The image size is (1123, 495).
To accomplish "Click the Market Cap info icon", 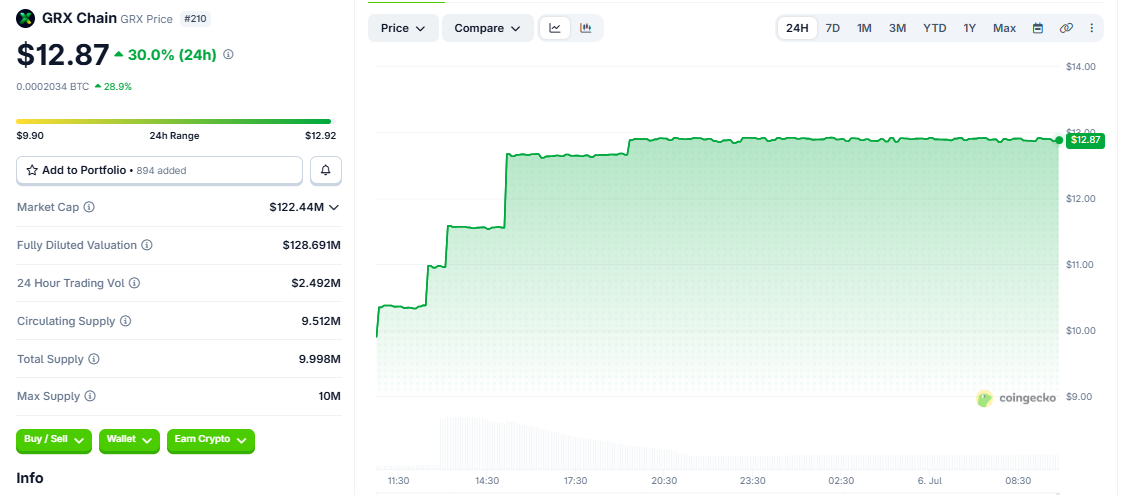I will point(89,207).
